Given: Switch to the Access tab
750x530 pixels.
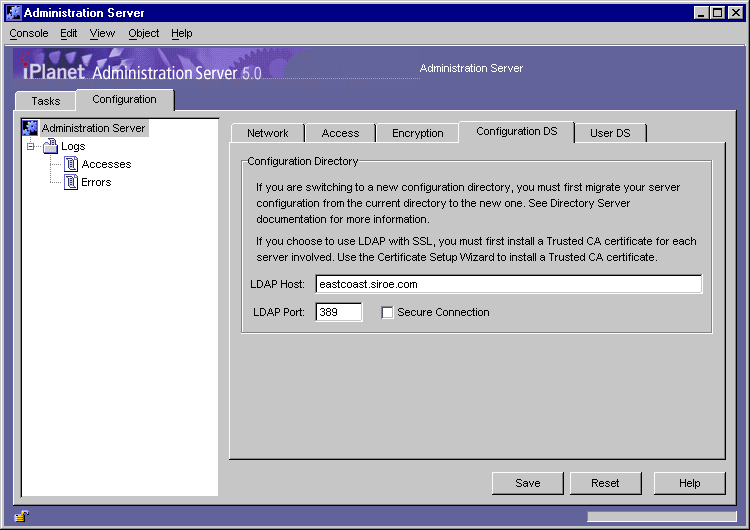Looking at the screenshot, I should pos(340,133).
